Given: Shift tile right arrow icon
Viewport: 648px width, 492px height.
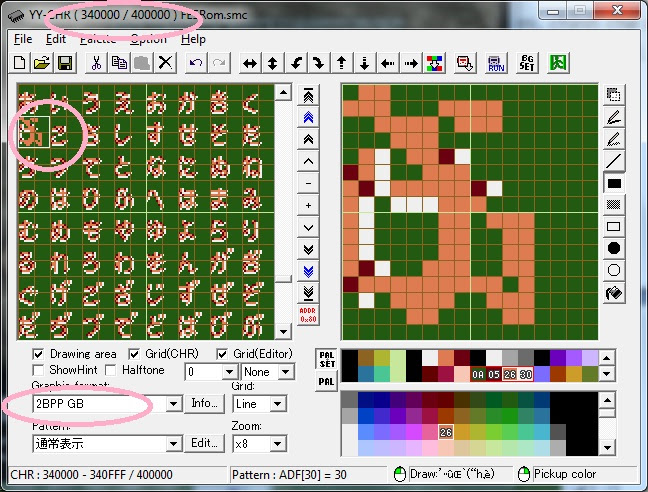Looking at the screenshot, I should pyautogui.click(x=411, y=63).
